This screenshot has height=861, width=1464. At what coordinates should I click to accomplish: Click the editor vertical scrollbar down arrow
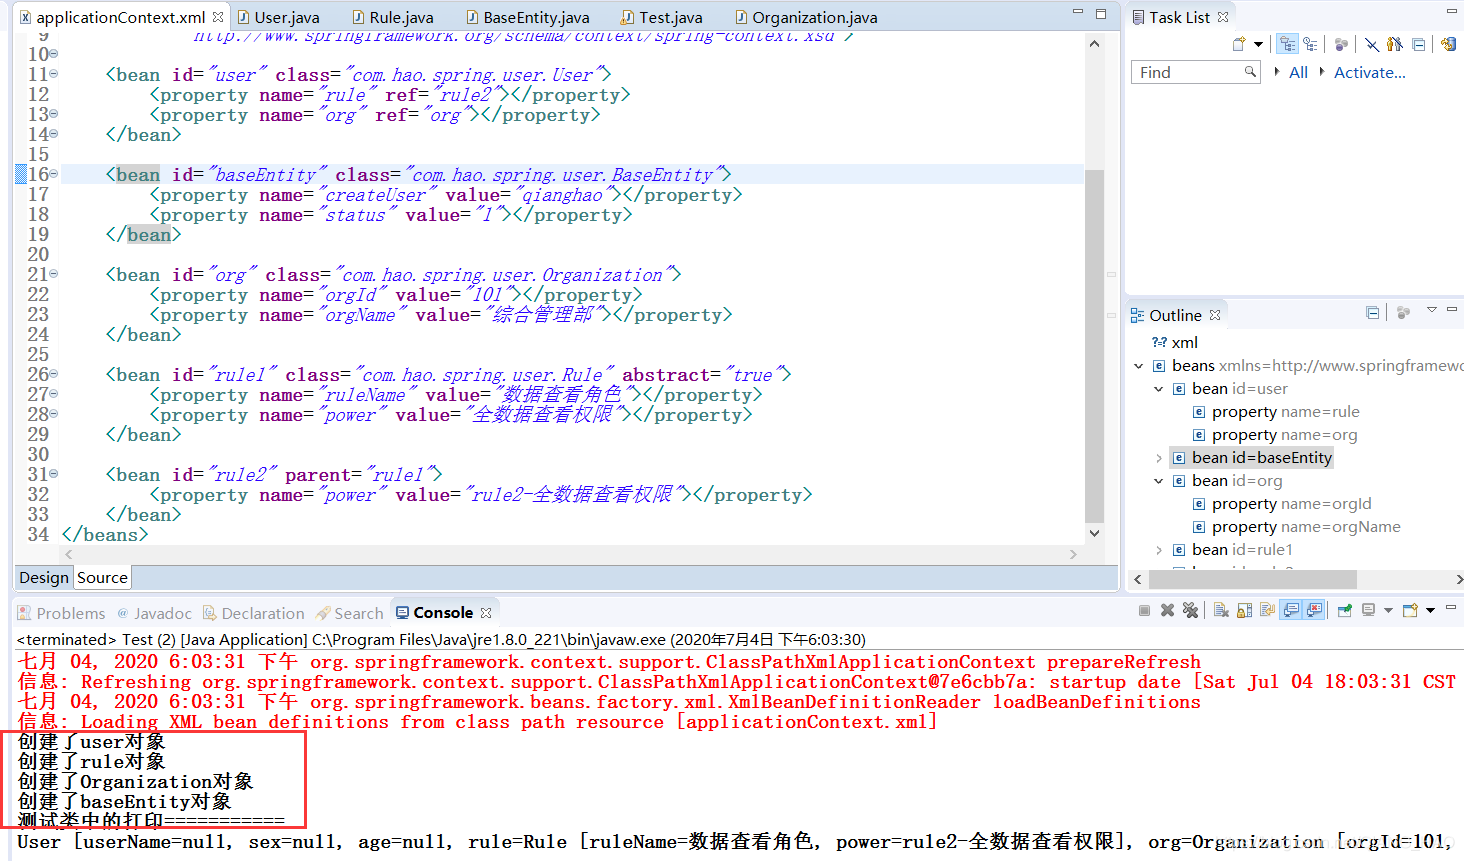(x=1094, y=533)
